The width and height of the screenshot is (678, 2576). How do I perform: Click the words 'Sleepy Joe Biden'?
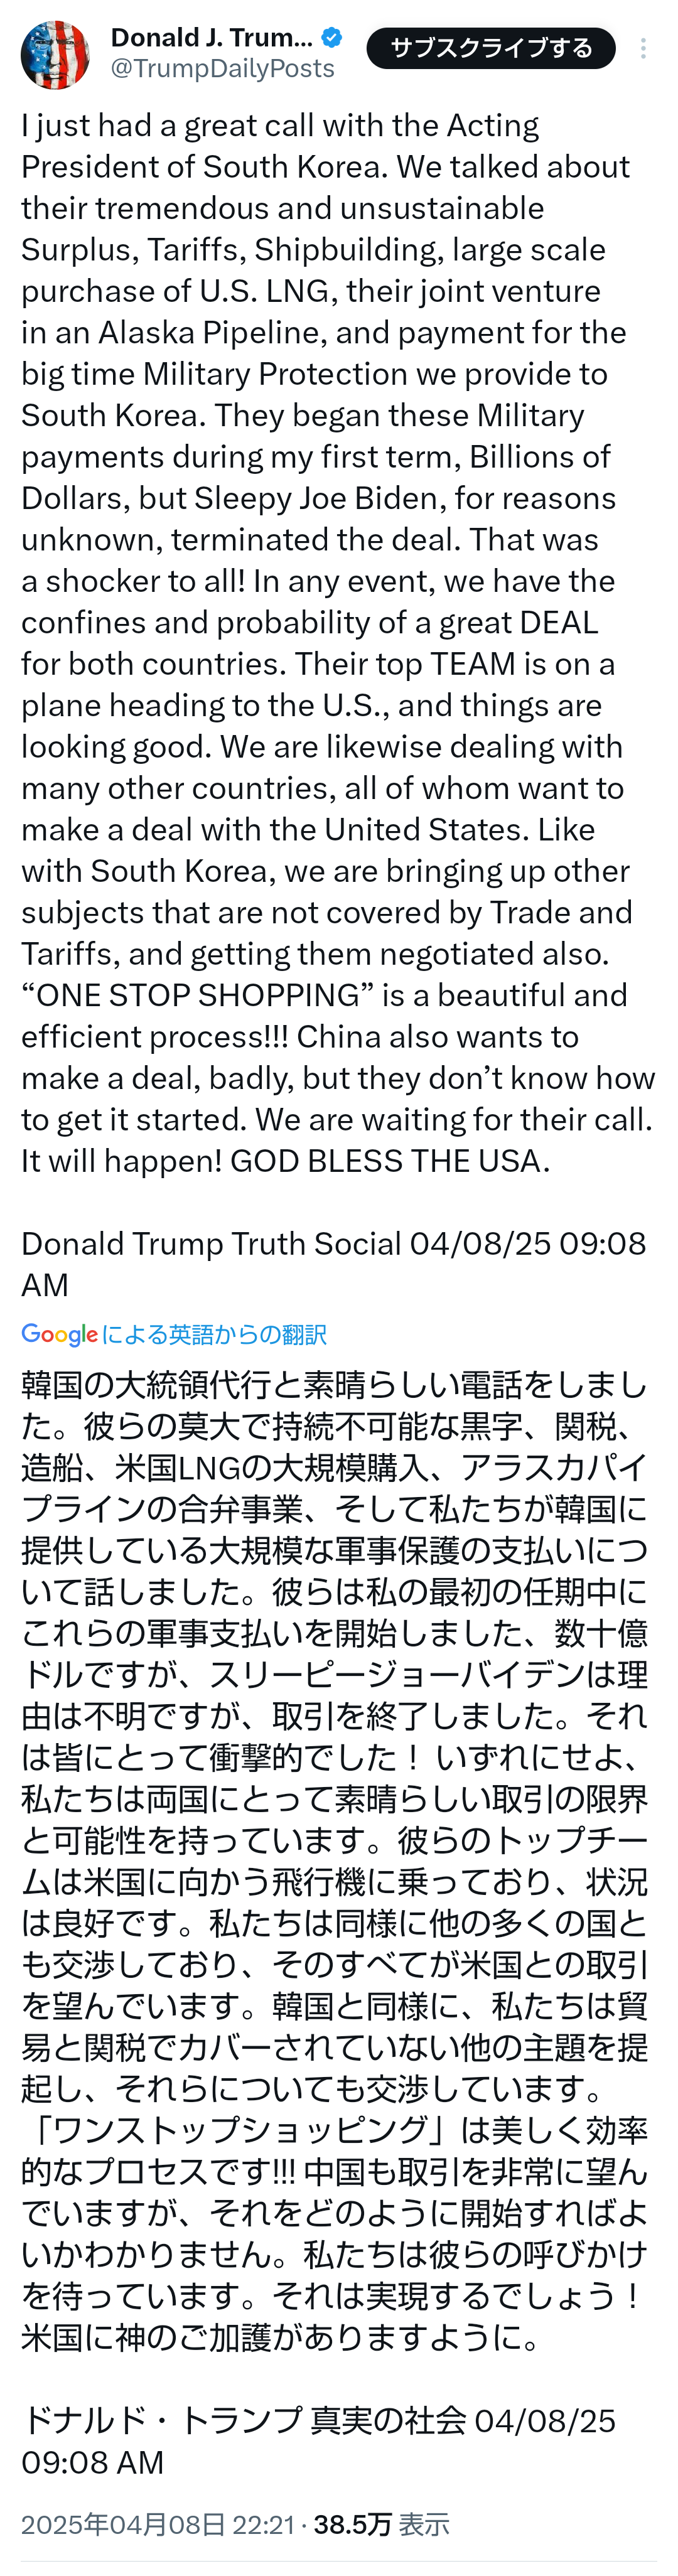coord(317,498)
